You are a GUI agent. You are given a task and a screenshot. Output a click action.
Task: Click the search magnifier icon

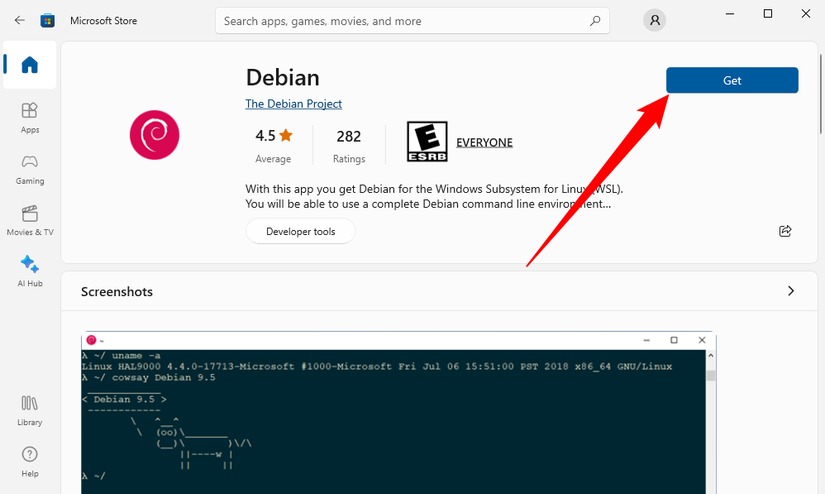(595, 21)
